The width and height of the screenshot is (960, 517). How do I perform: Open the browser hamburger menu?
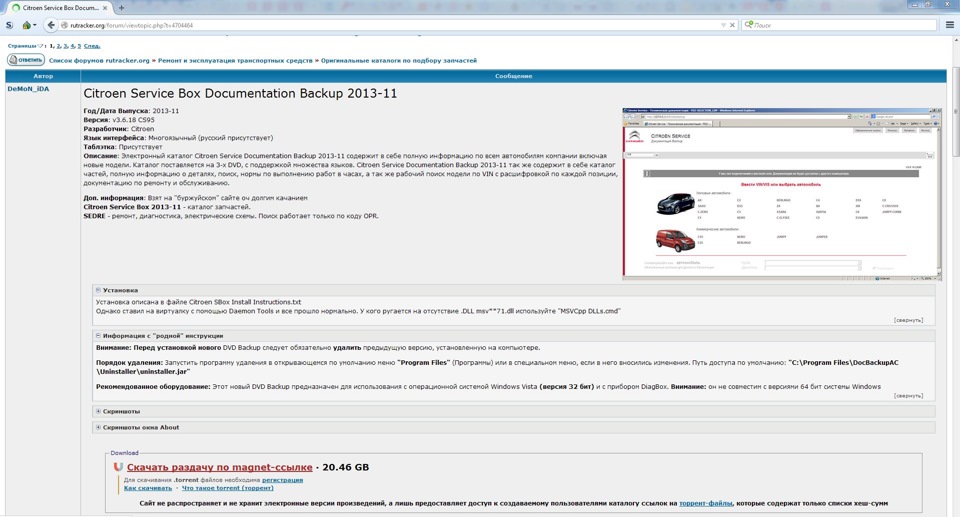(x=950, y=25)
